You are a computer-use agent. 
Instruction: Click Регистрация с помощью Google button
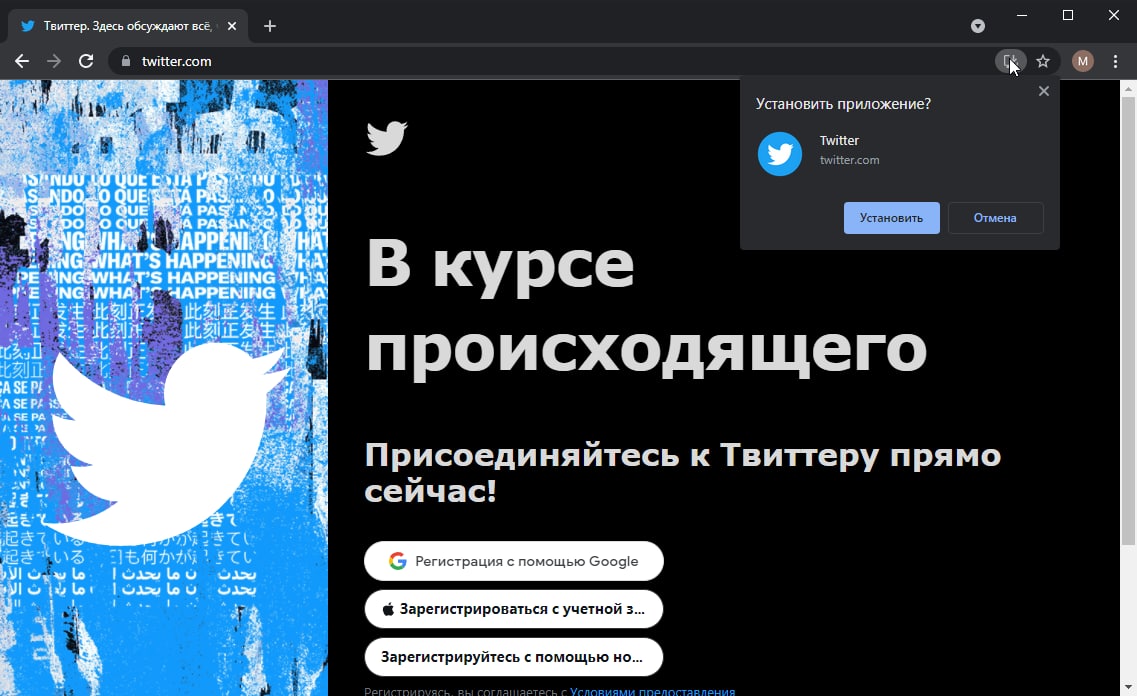point(513,561)
